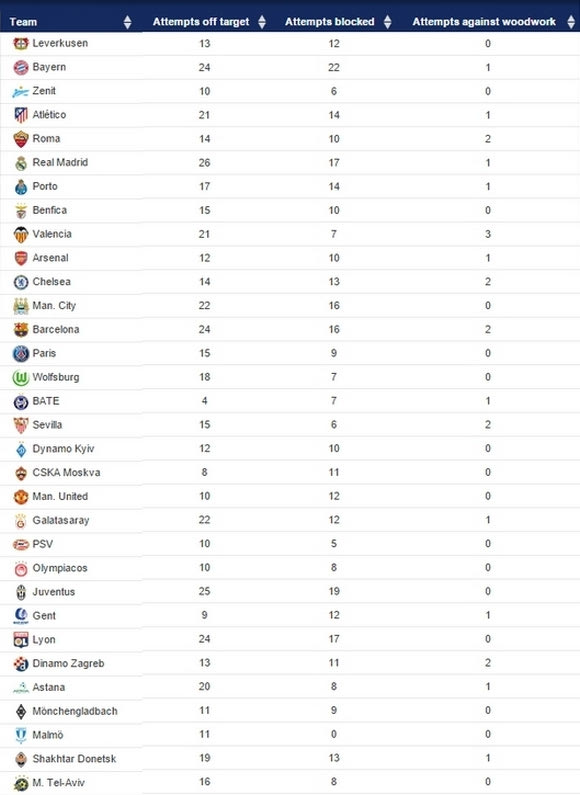The width and height of the screenshot is (580, 795).
Task: Sort by Attempts against woodwork arrows
Action: point(571,22)
